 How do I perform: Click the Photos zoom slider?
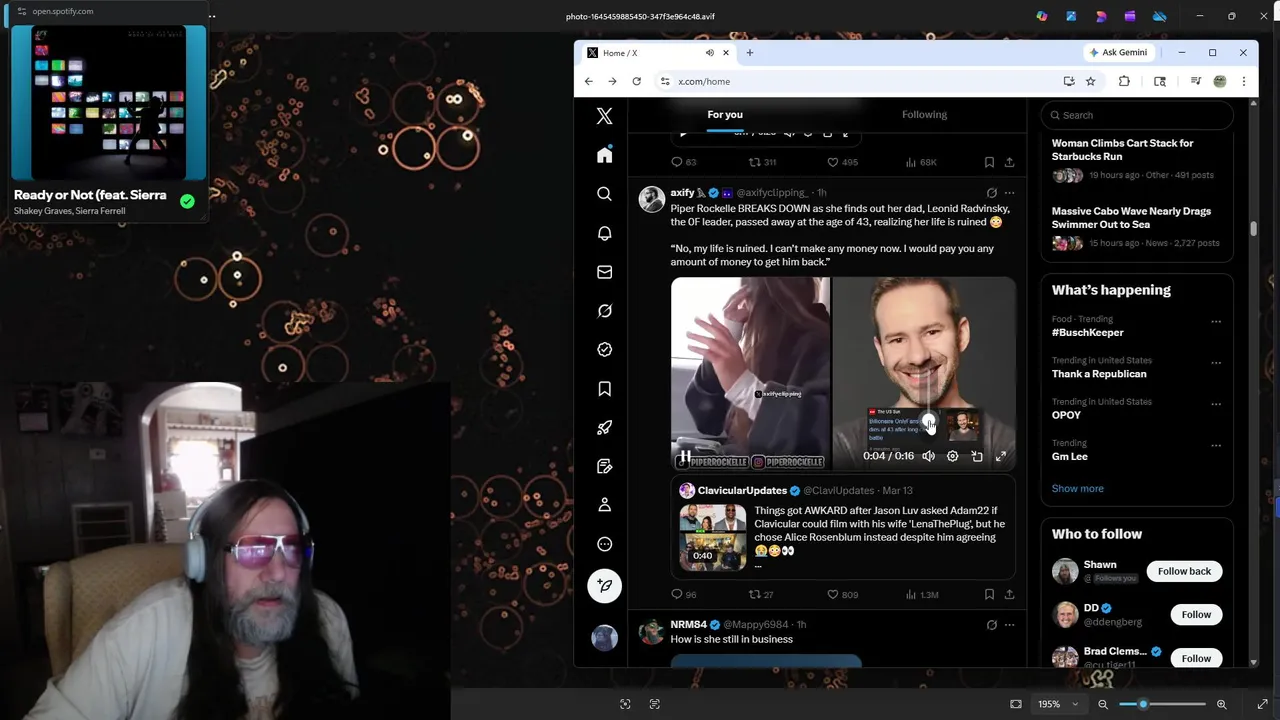tap(1162, 704)
